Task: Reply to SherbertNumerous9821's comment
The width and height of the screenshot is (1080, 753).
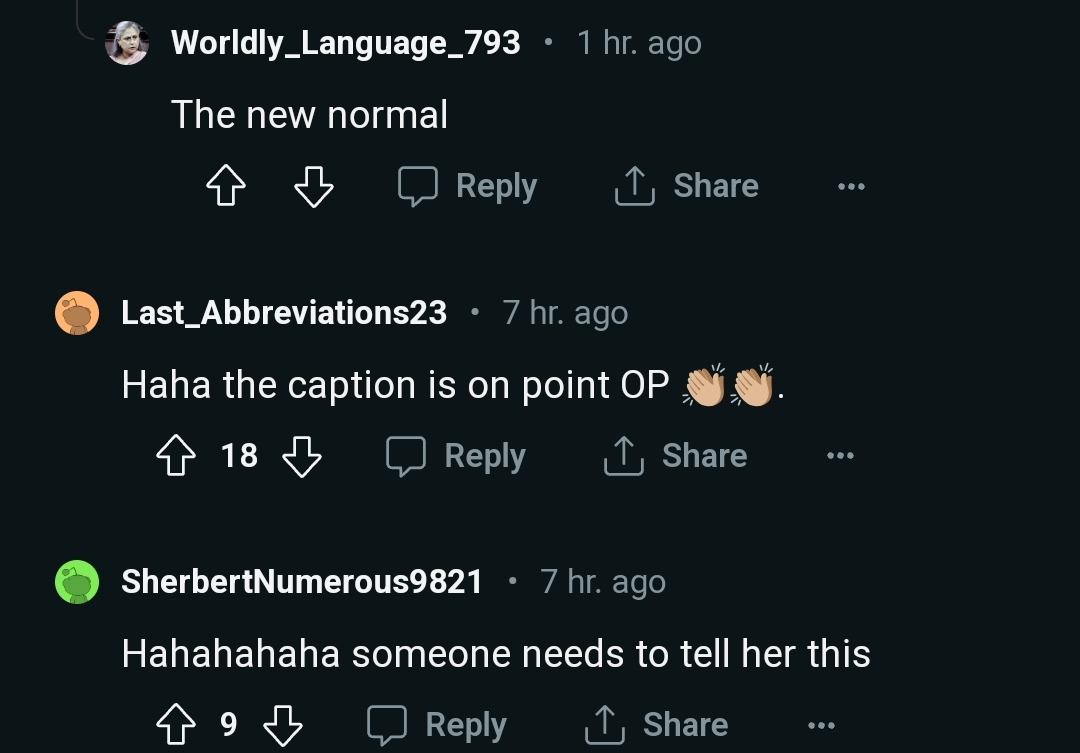Action: pos(437,725)
